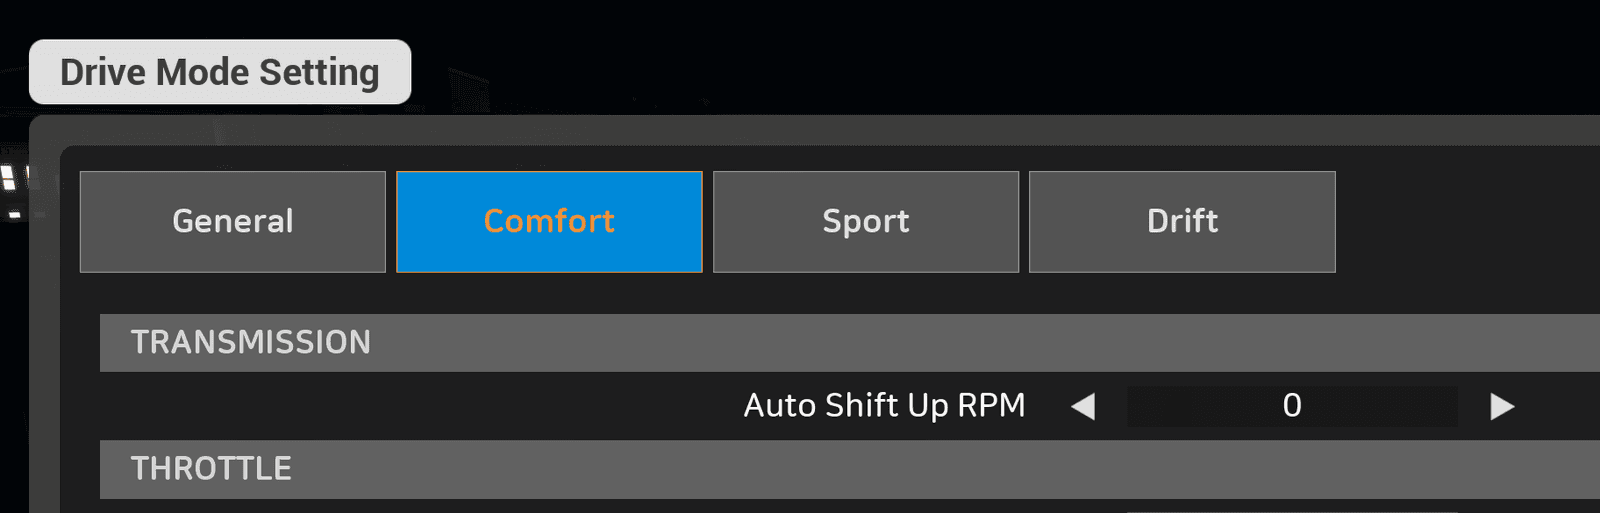Click the Drive Mode Setting title button
The image size is (1600, 513).
click(220, 72)
